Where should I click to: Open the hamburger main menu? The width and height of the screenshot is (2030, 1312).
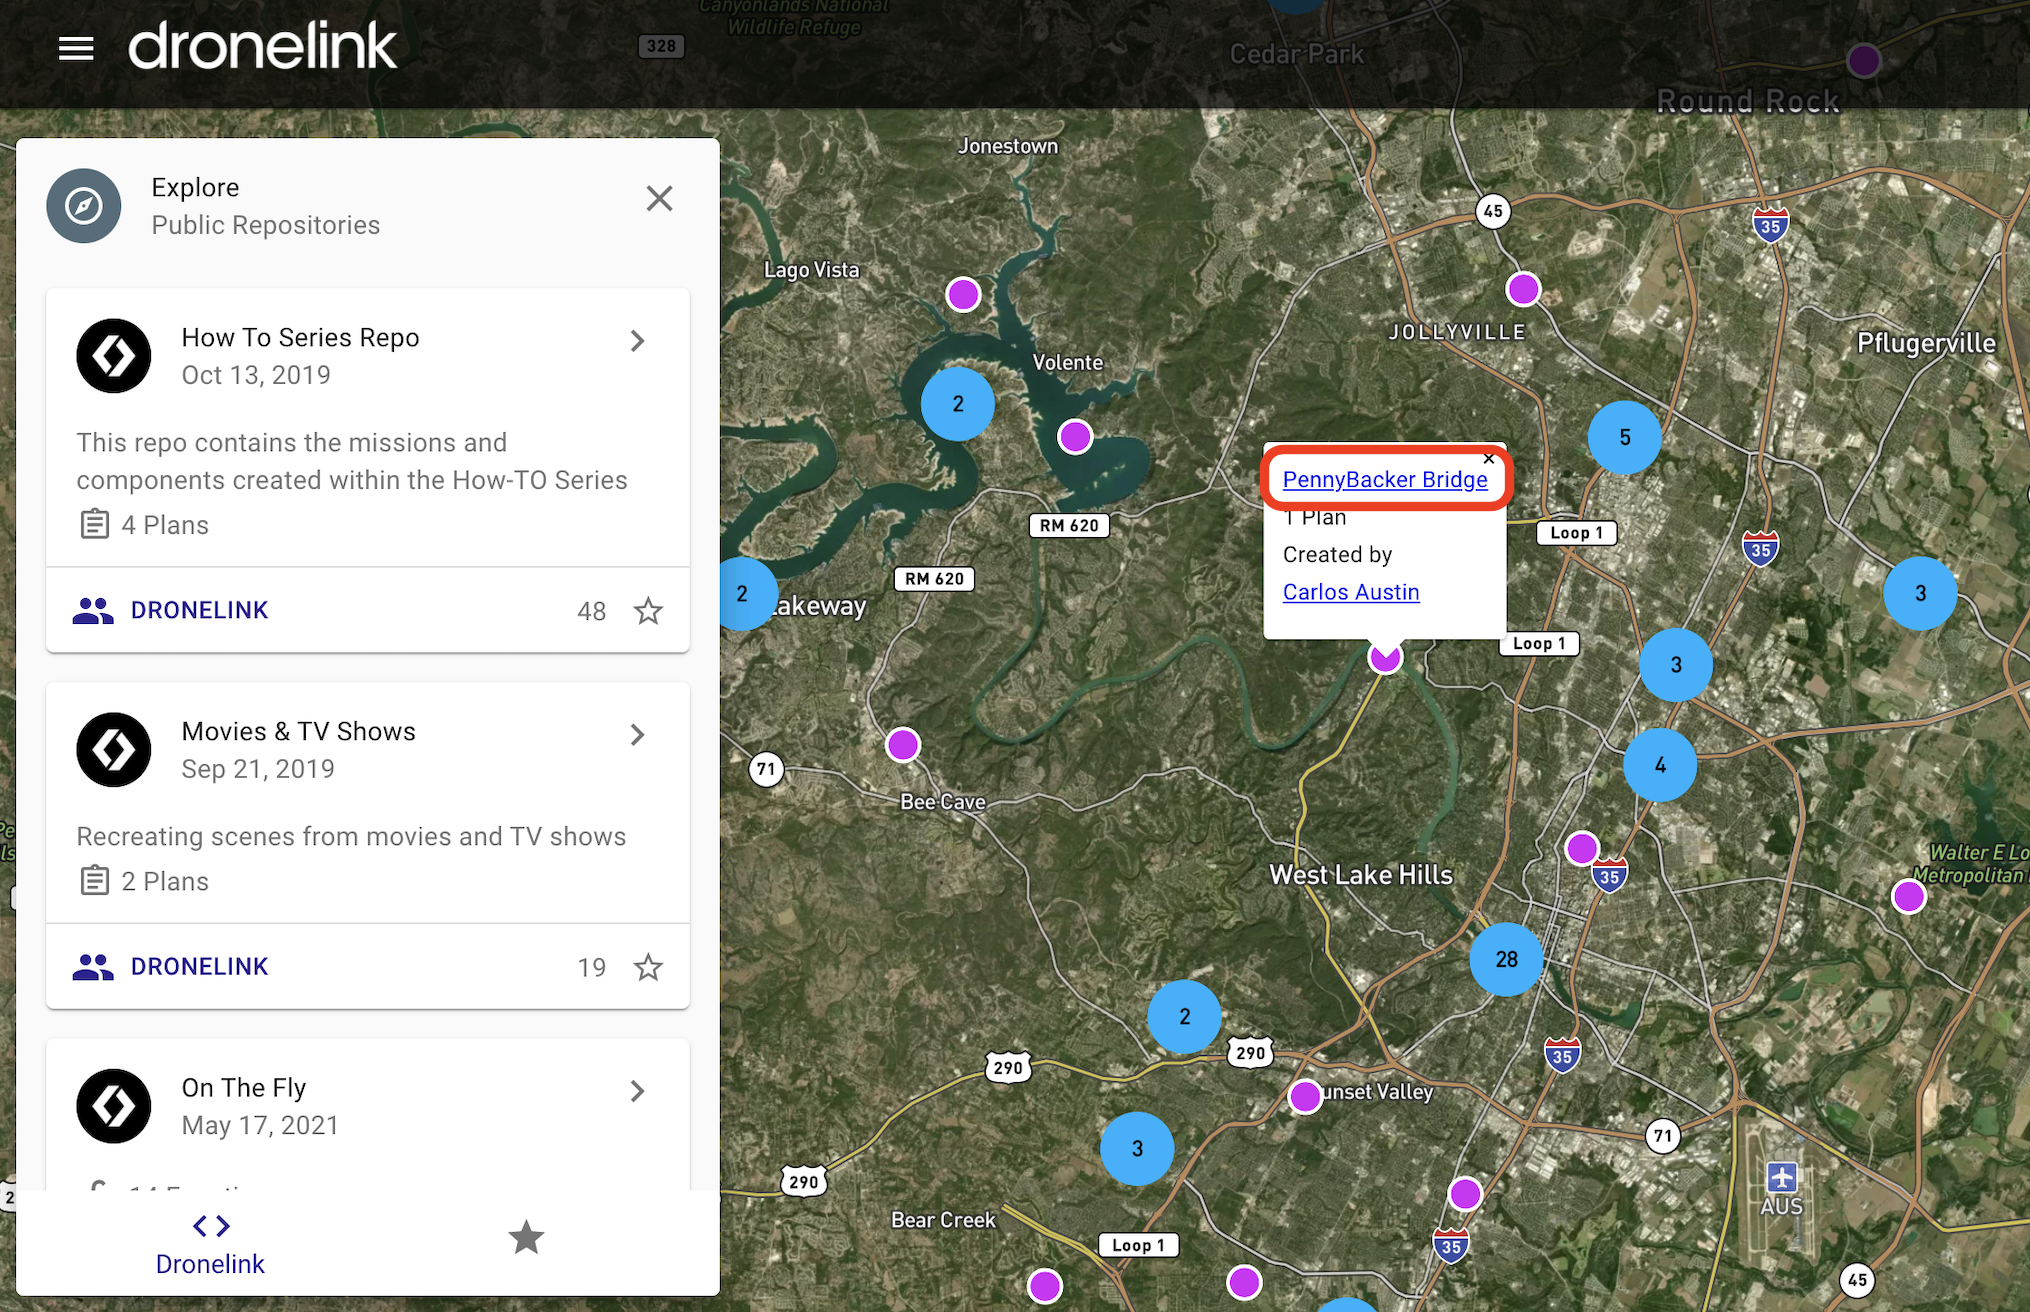click(76, 48)
